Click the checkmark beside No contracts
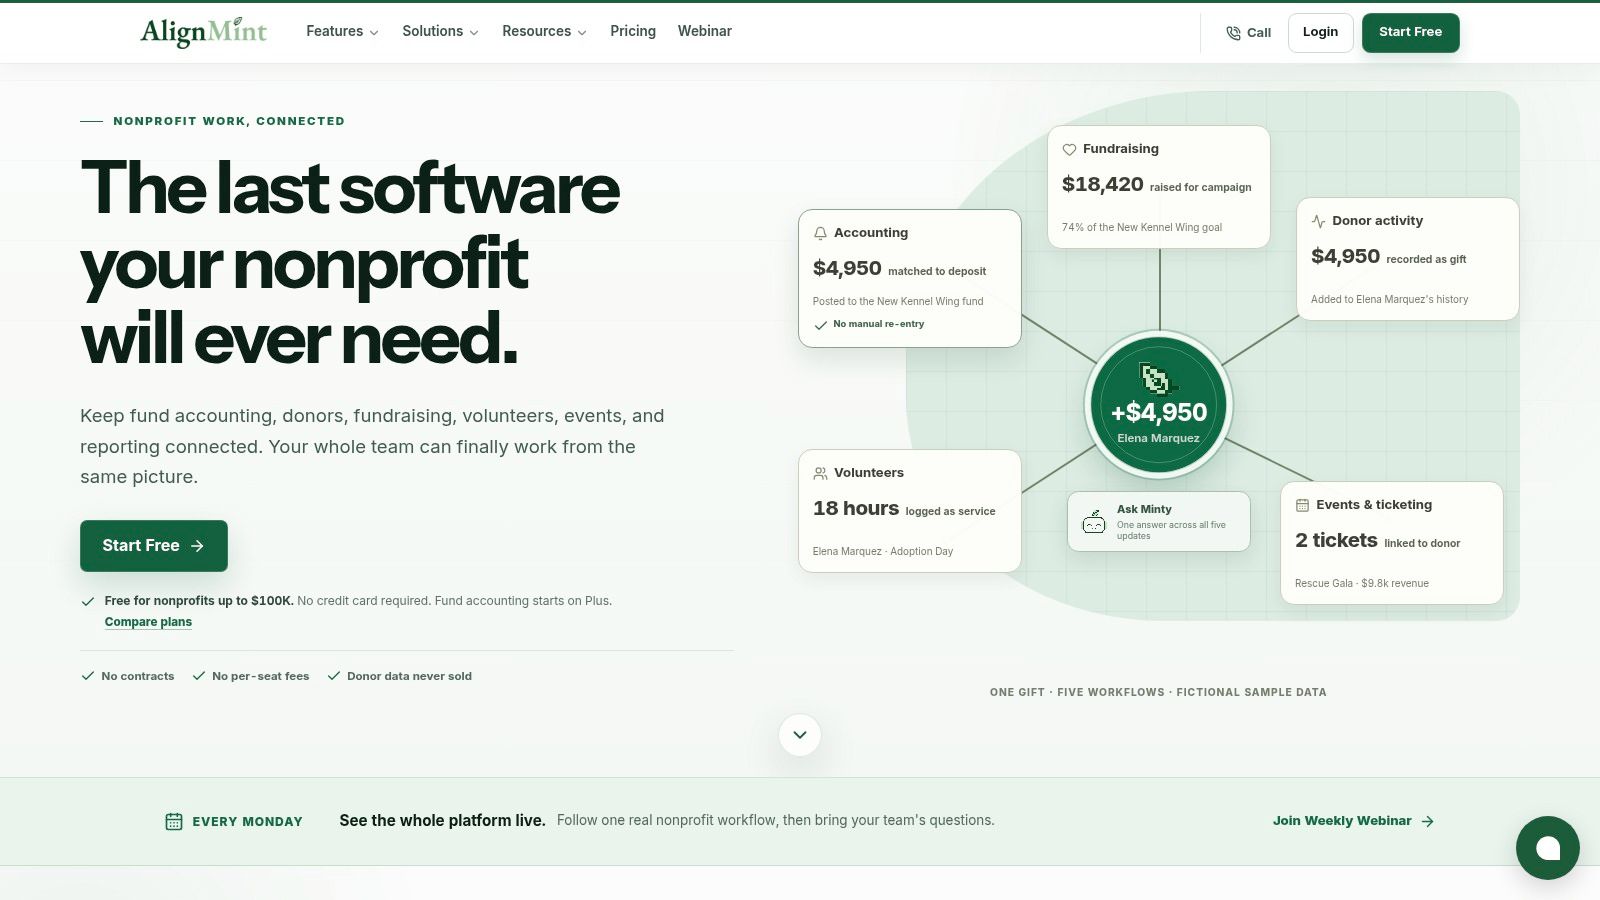 pos(88,676)
